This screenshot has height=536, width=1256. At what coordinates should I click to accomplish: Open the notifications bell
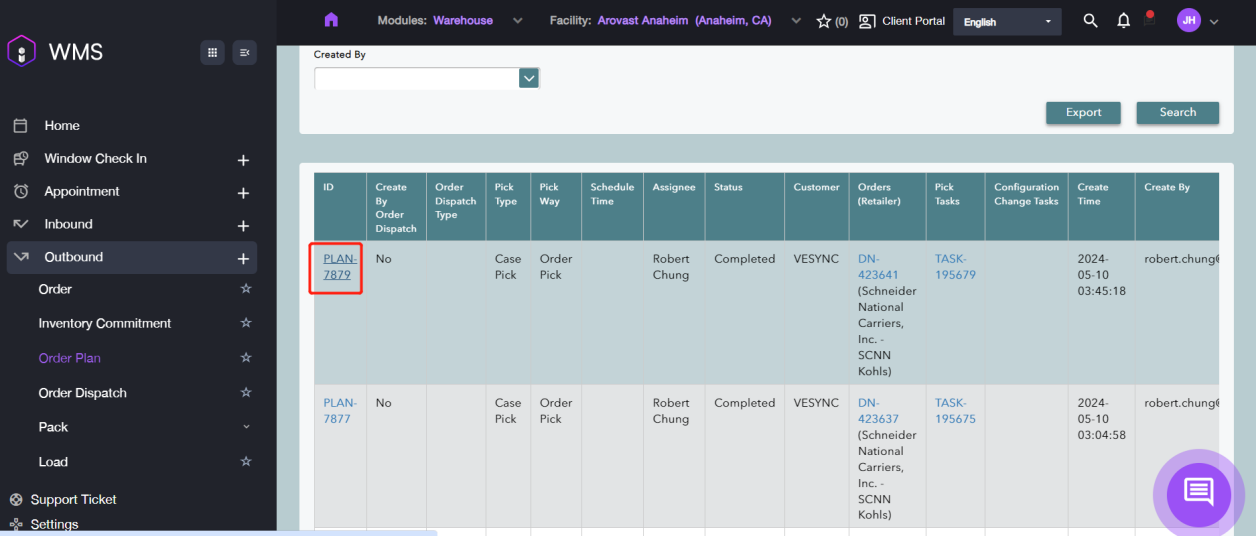pos(1123,21)
